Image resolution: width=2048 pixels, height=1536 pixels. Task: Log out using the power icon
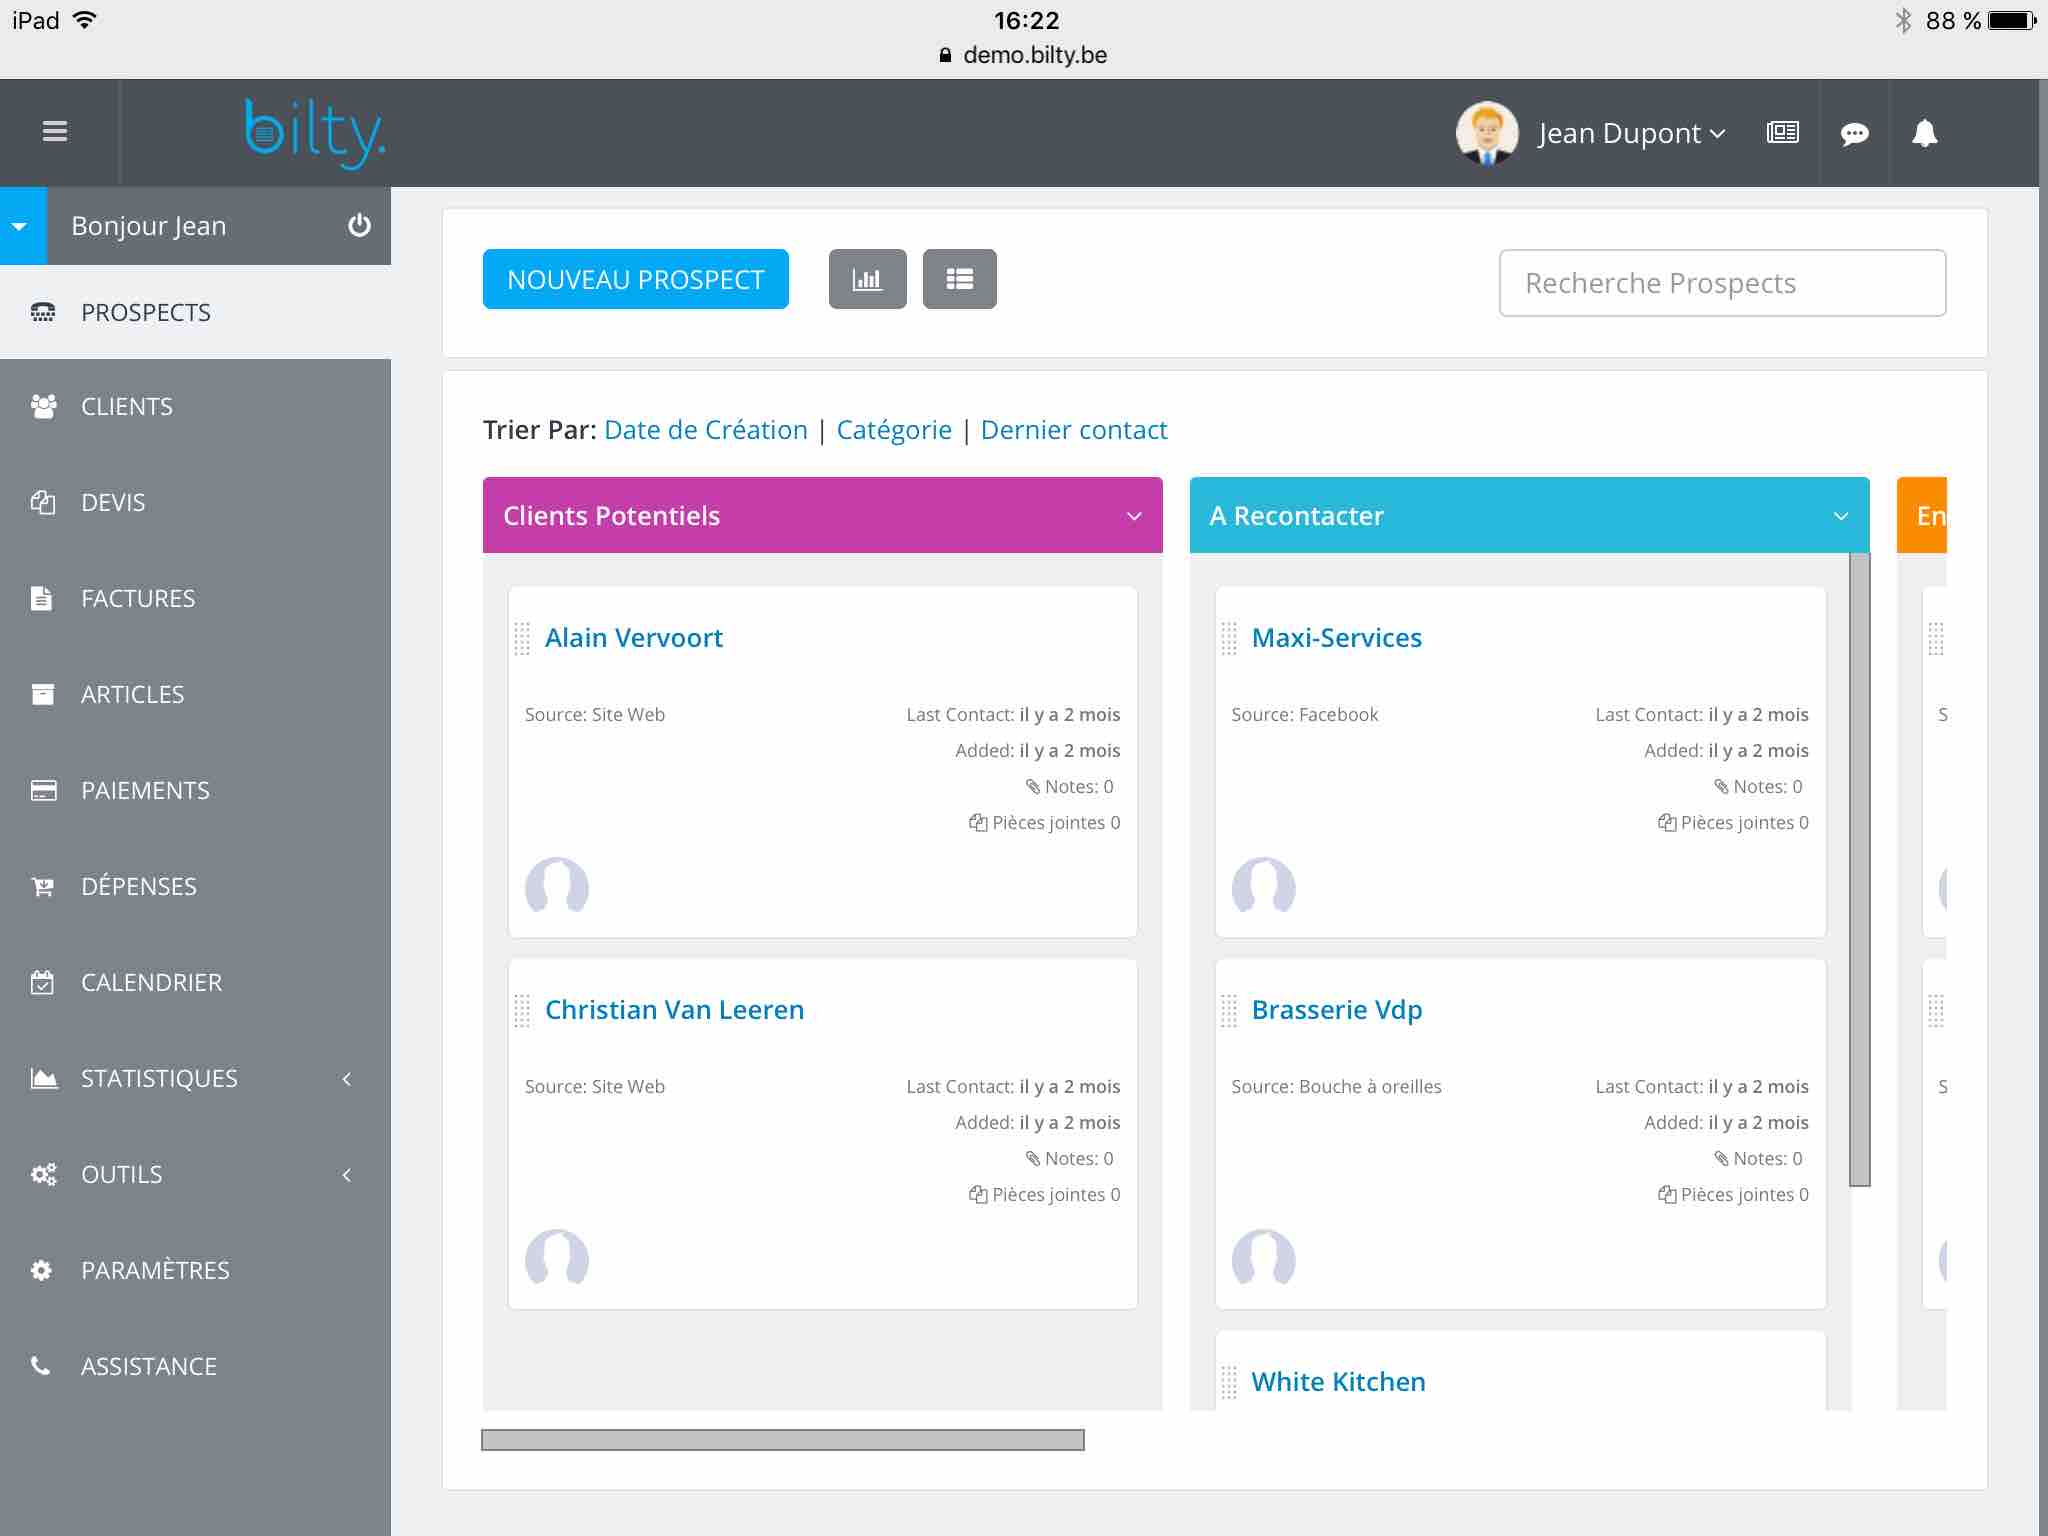pos(357,226)
